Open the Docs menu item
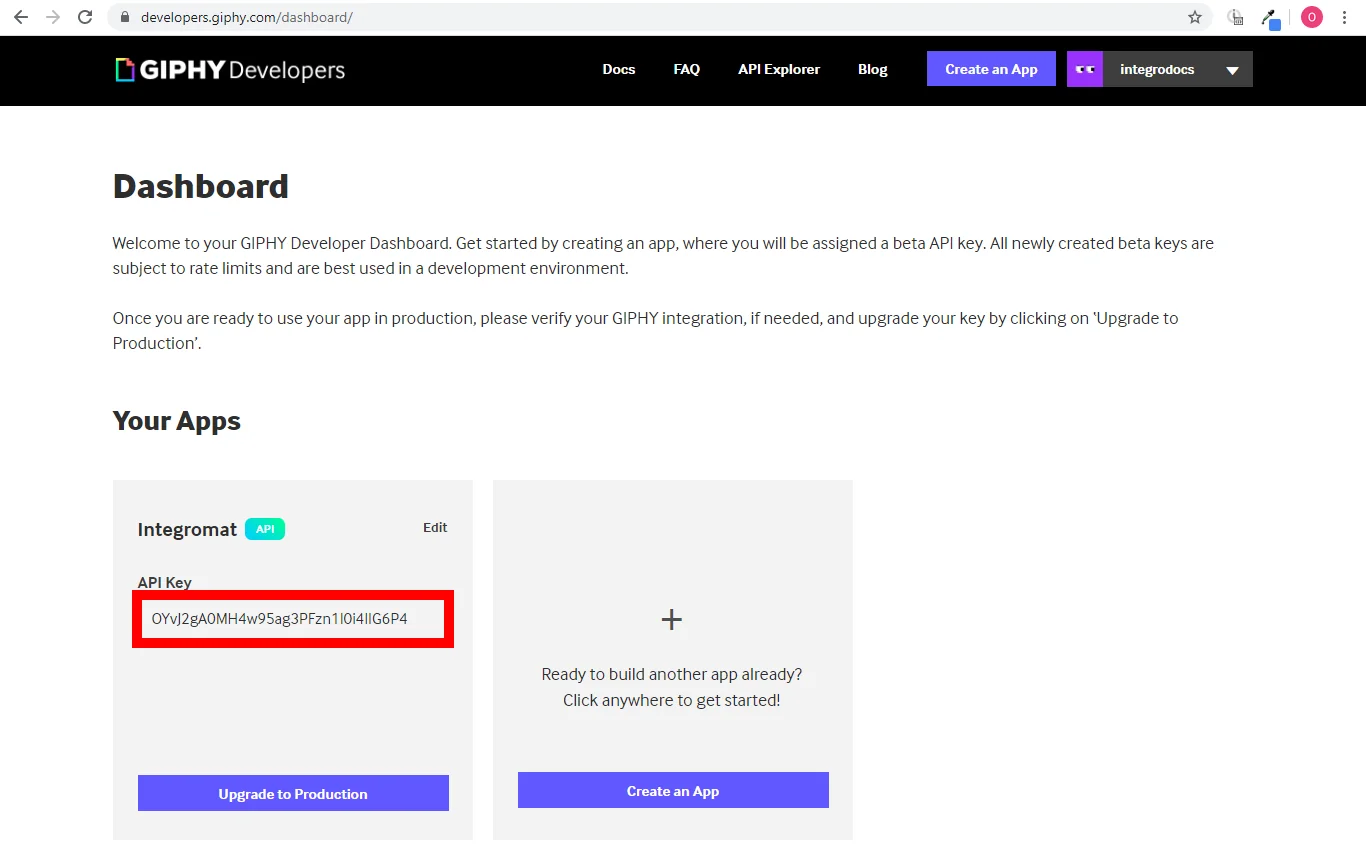The height and width of the screenshot is (852, 1366). 619,69
